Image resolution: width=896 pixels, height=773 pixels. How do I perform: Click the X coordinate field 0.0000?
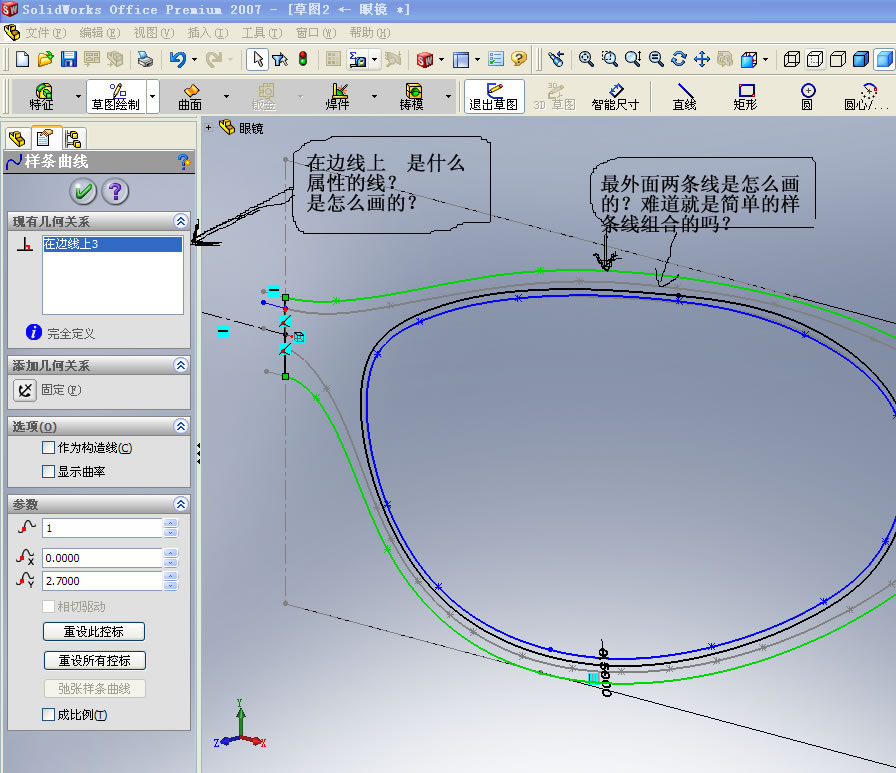click(102, 558)
